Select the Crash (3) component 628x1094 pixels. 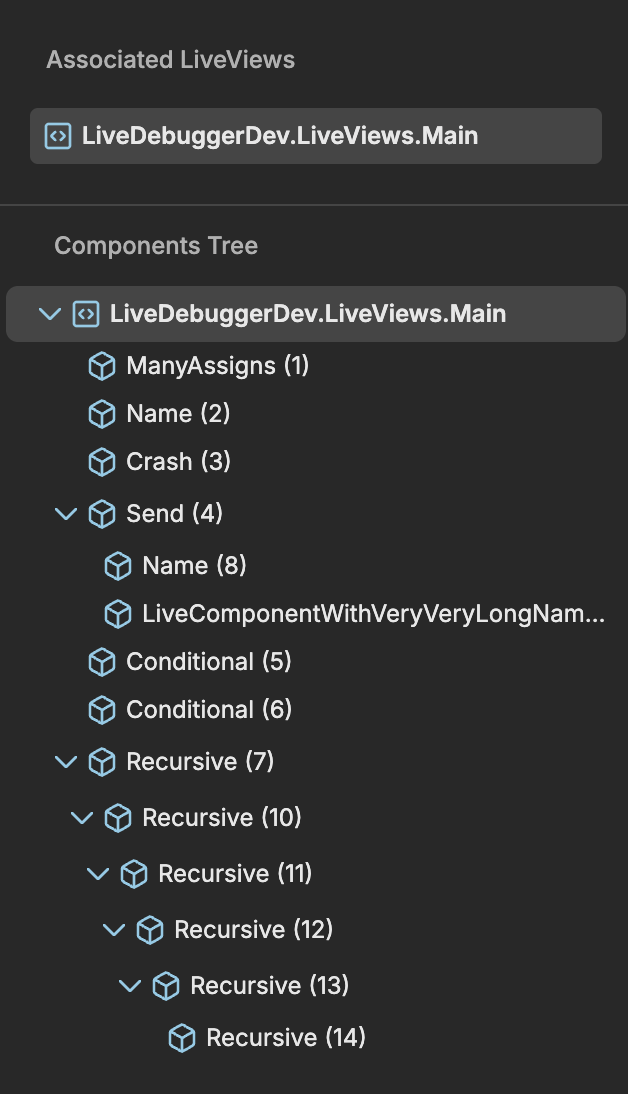(178, 462)
